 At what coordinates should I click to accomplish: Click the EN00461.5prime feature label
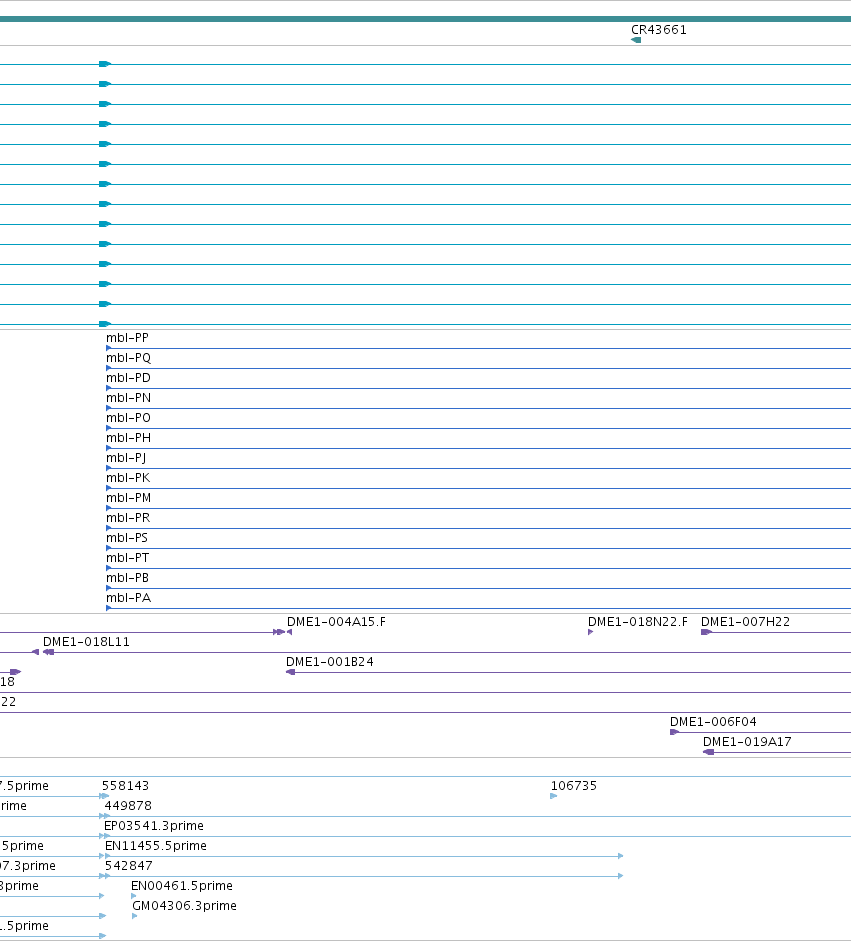182,886
